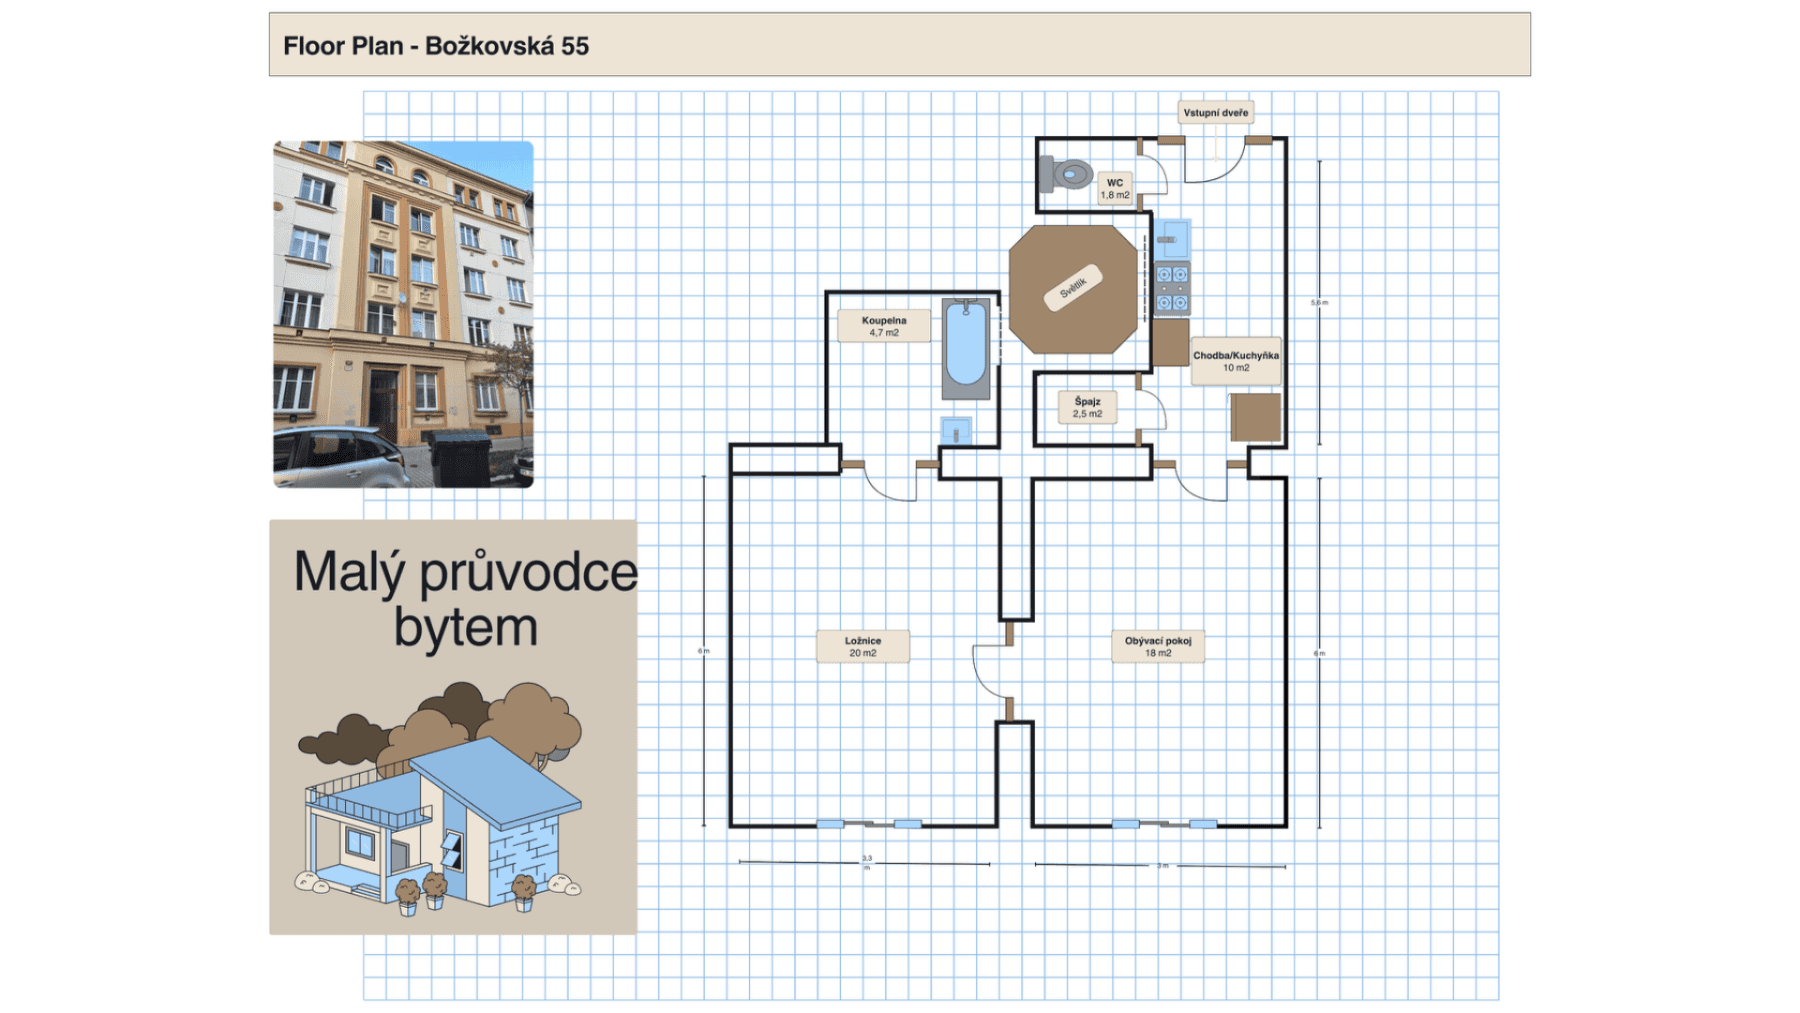Expand the Koupelna 4,7 m2 label

pos(884,326)
